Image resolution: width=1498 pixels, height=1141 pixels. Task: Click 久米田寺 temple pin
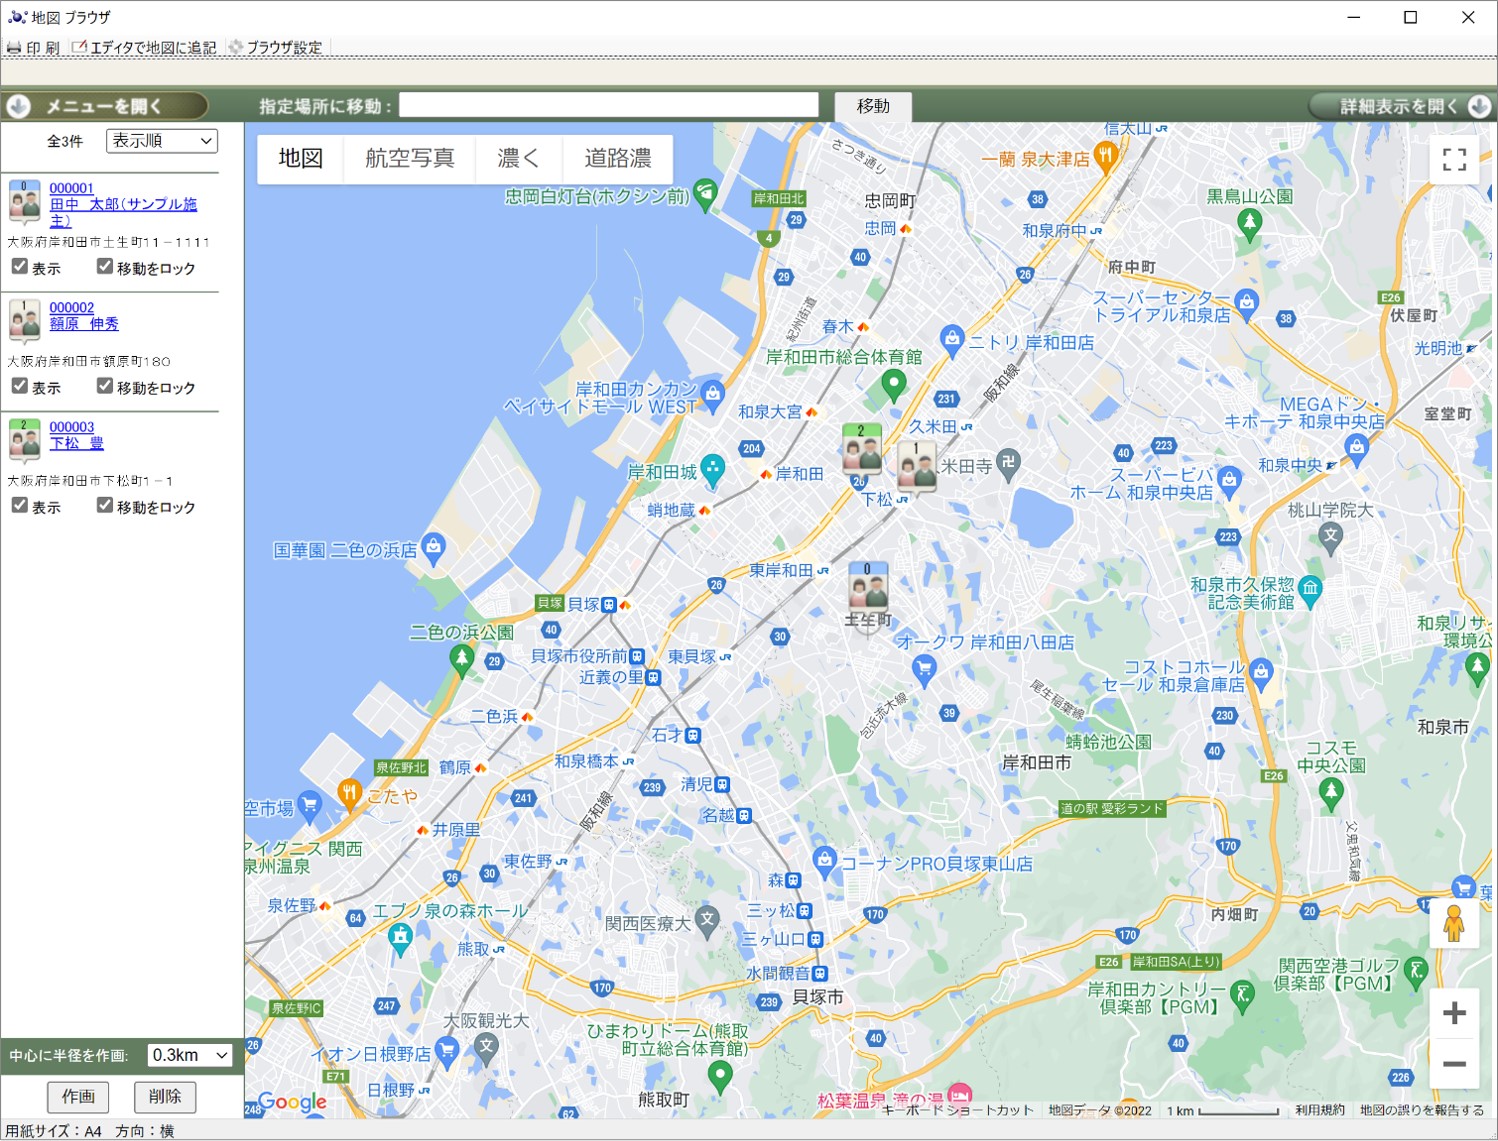tap(1008, 463)
